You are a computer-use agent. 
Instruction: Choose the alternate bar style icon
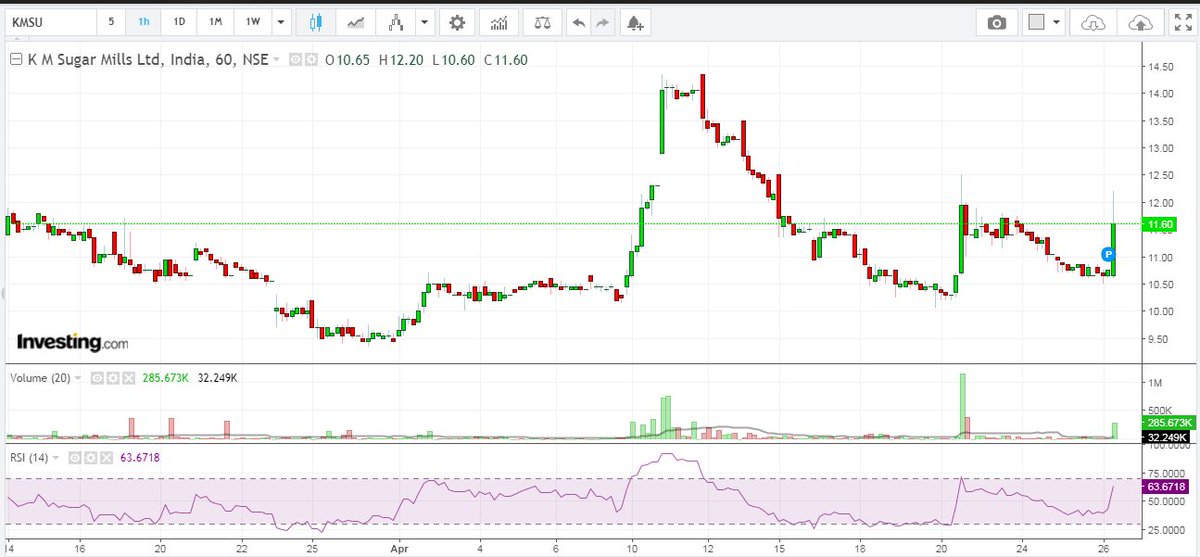pos(397,21)
